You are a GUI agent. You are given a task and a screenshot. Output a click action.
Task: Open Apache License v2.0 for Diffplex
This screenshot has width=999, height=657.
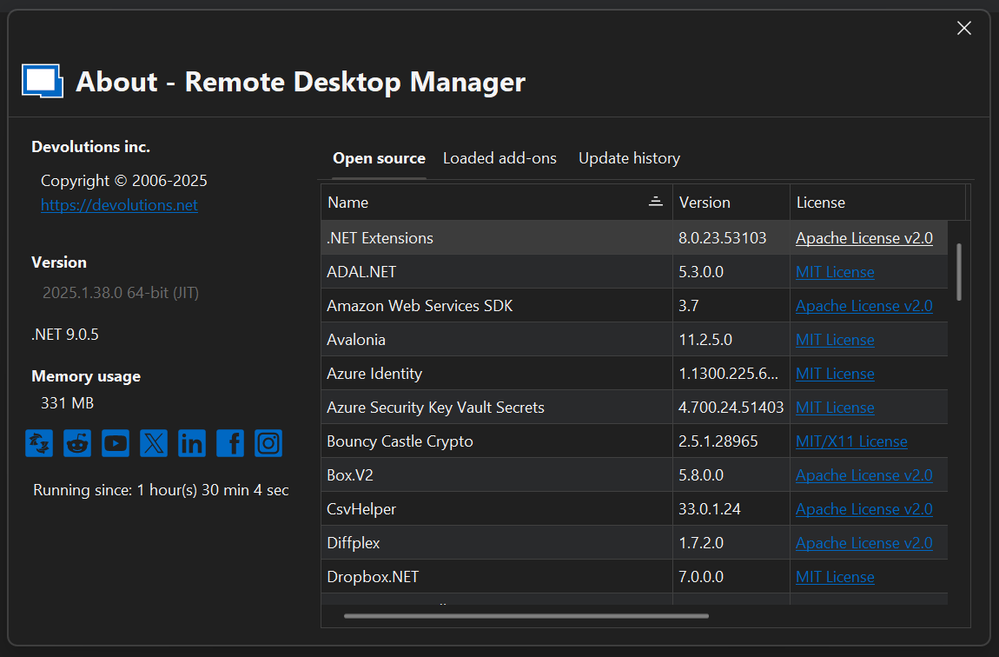864,542
